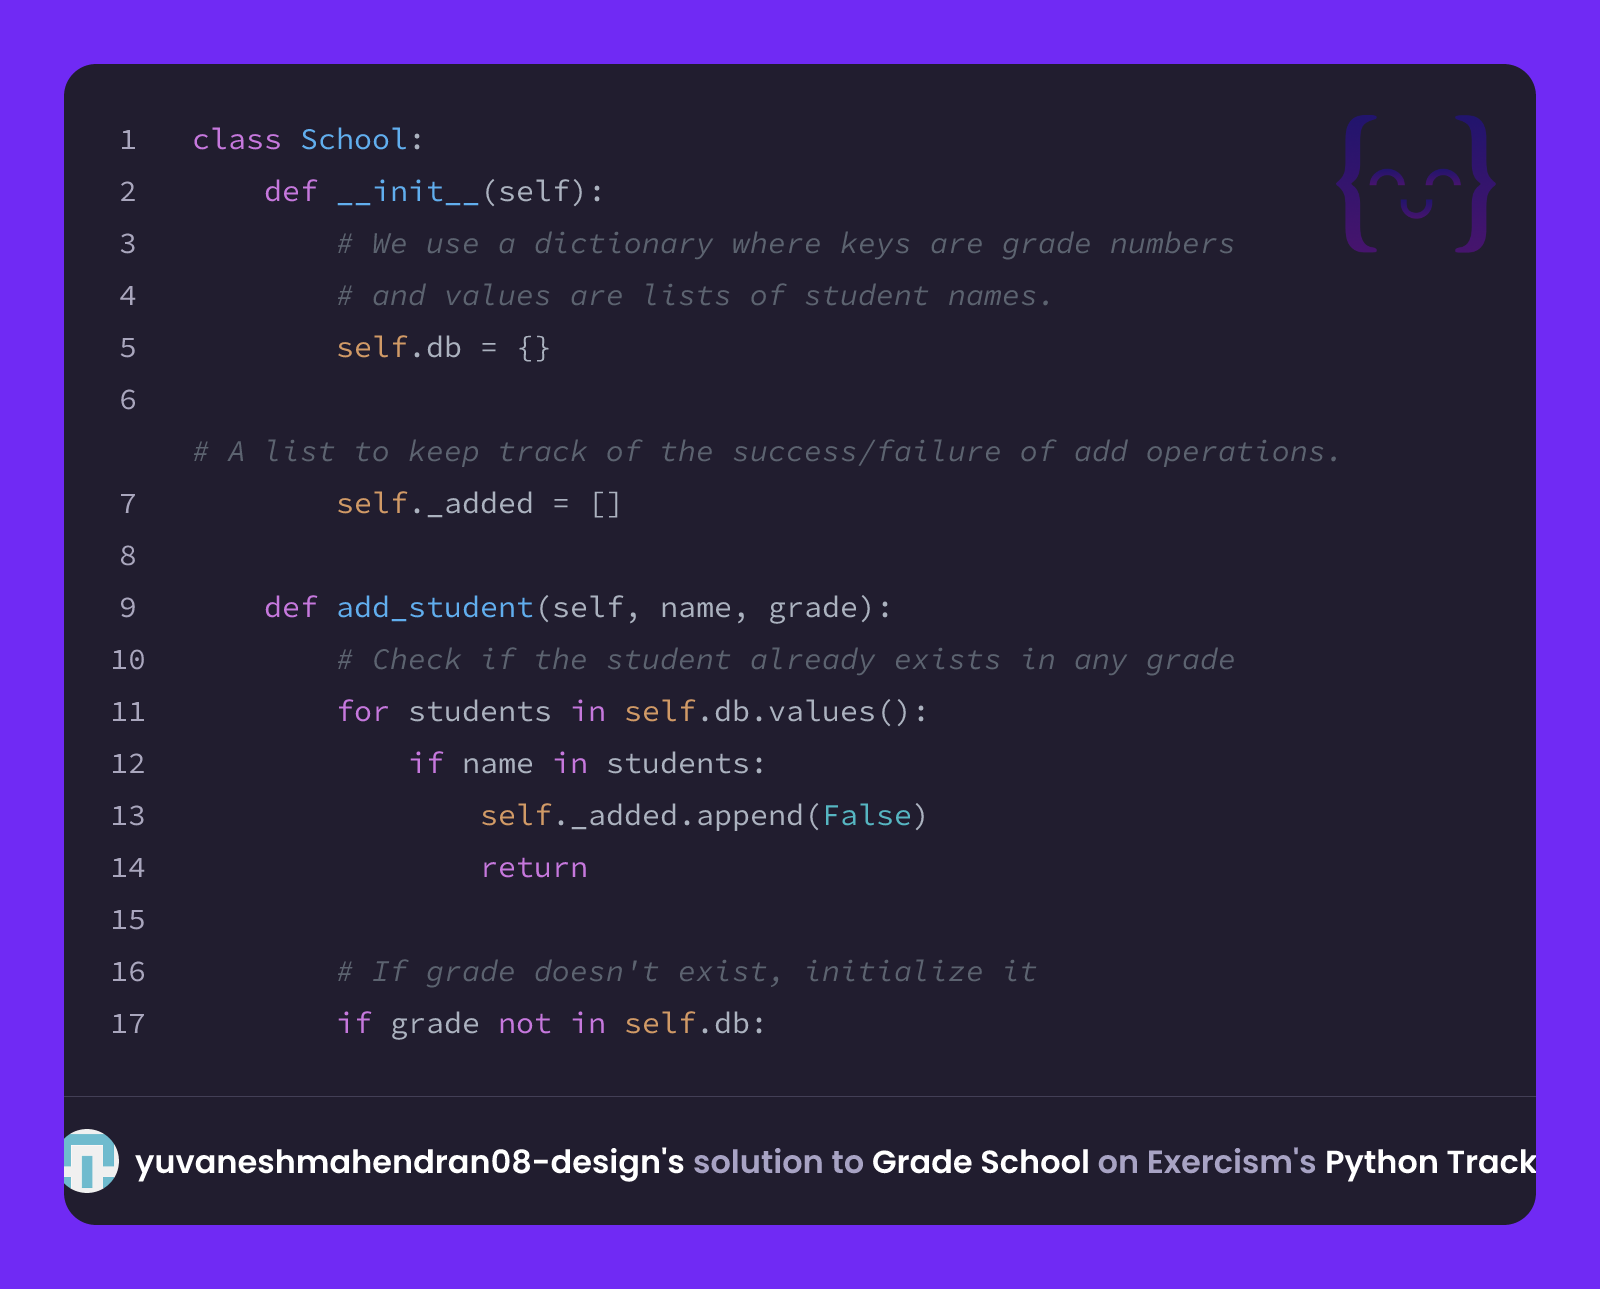
Task: Click line number 17
Action: pyautogui.click(x=128, y=1023)
